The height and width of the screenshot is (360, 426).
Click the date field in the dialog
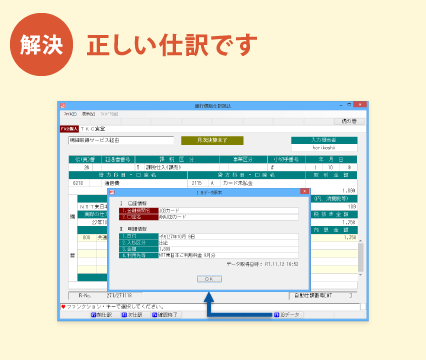(228, 236)
